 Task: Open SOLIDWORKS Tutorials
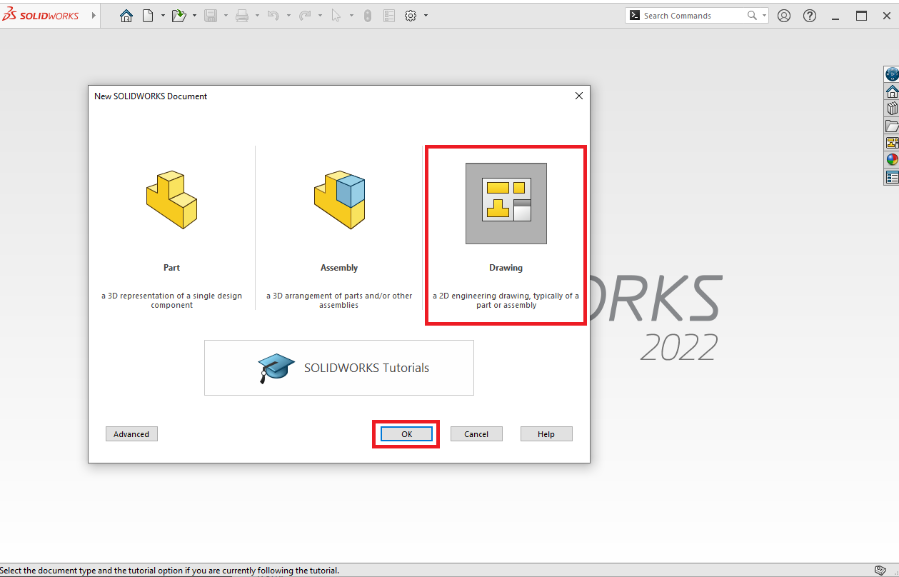(x=339, y=367)
